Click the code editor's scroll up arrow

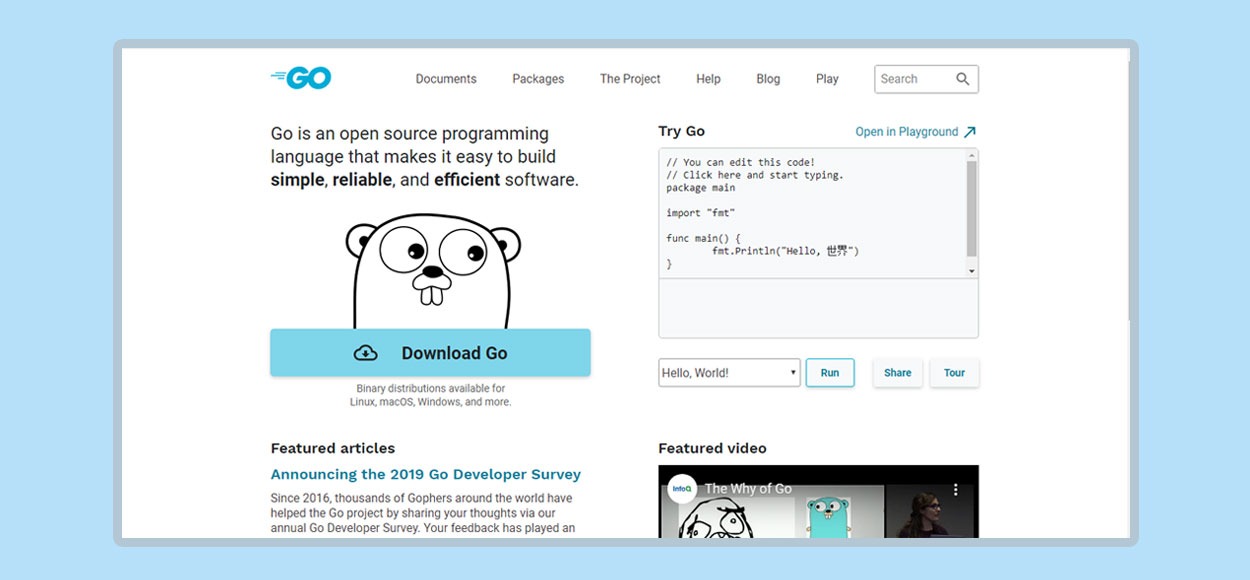coord(972,156)
